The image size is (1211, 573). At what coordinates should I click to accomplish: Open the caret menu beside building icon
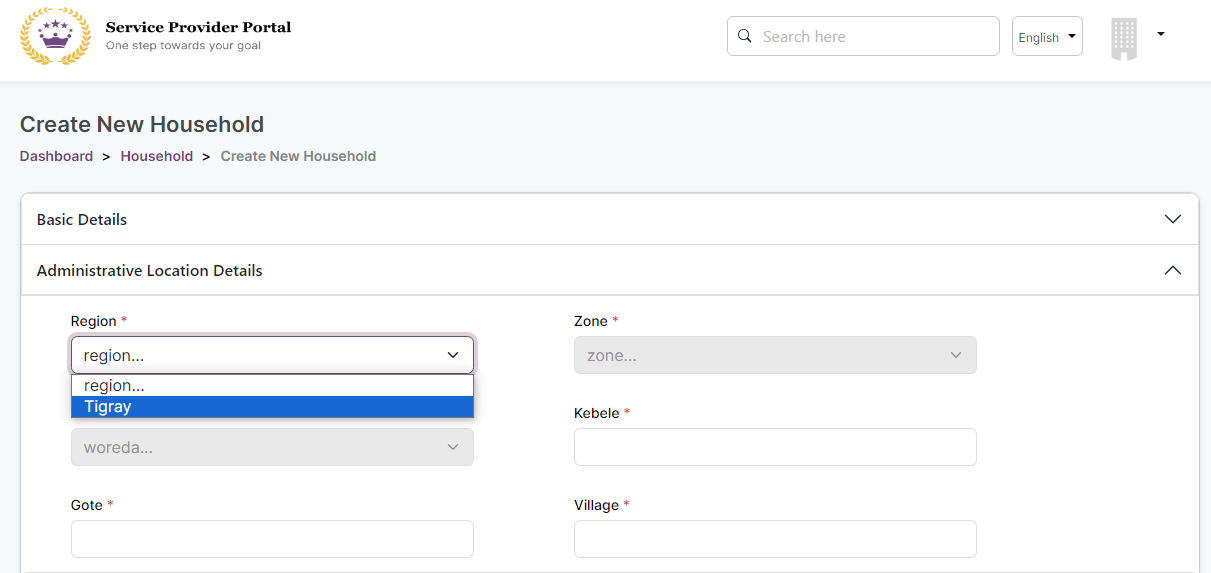[x=1160, y=34]
